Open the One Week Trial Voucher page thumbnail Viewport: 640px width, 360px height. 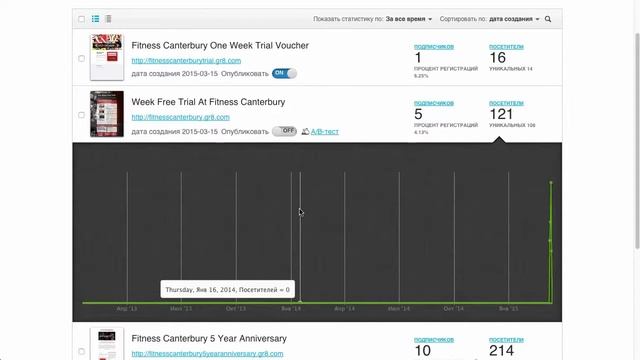click(107, 57)
